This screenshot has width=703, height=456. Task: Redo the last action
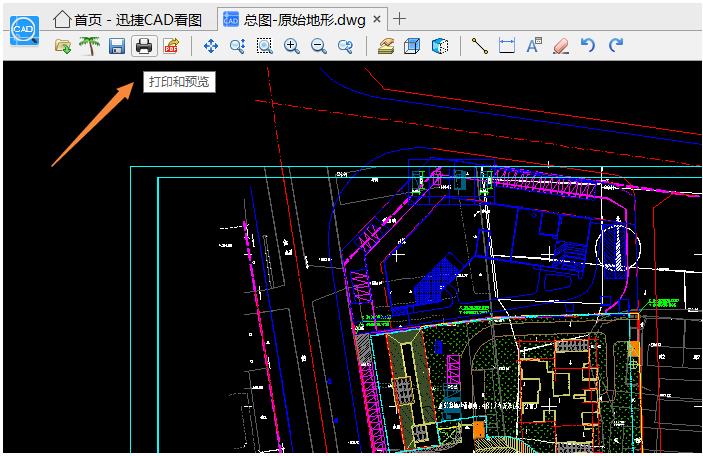pyautogui.click(x=616, y=45)
